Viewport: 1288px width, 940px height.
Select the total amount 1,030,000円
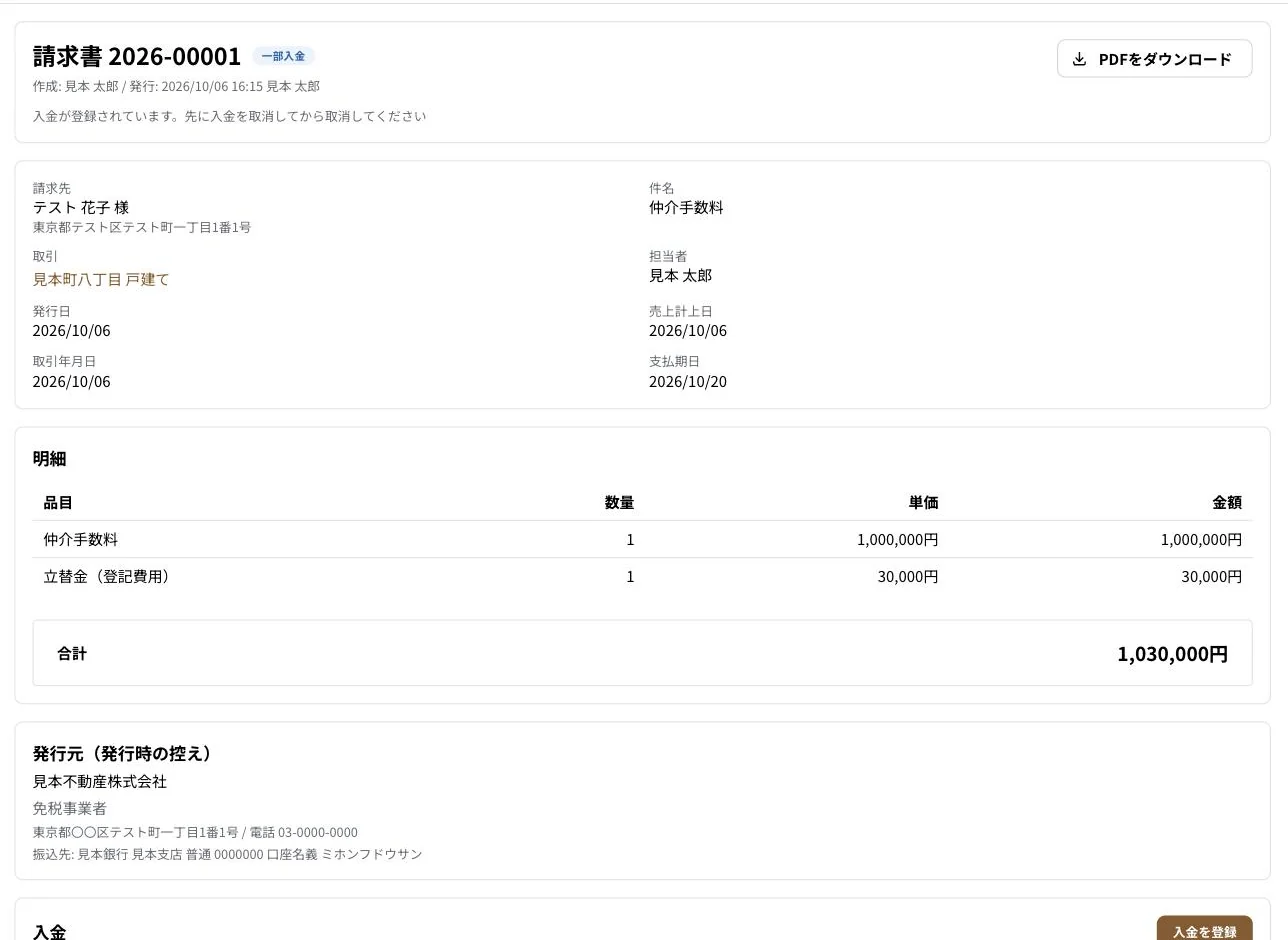pos(1172,654)
